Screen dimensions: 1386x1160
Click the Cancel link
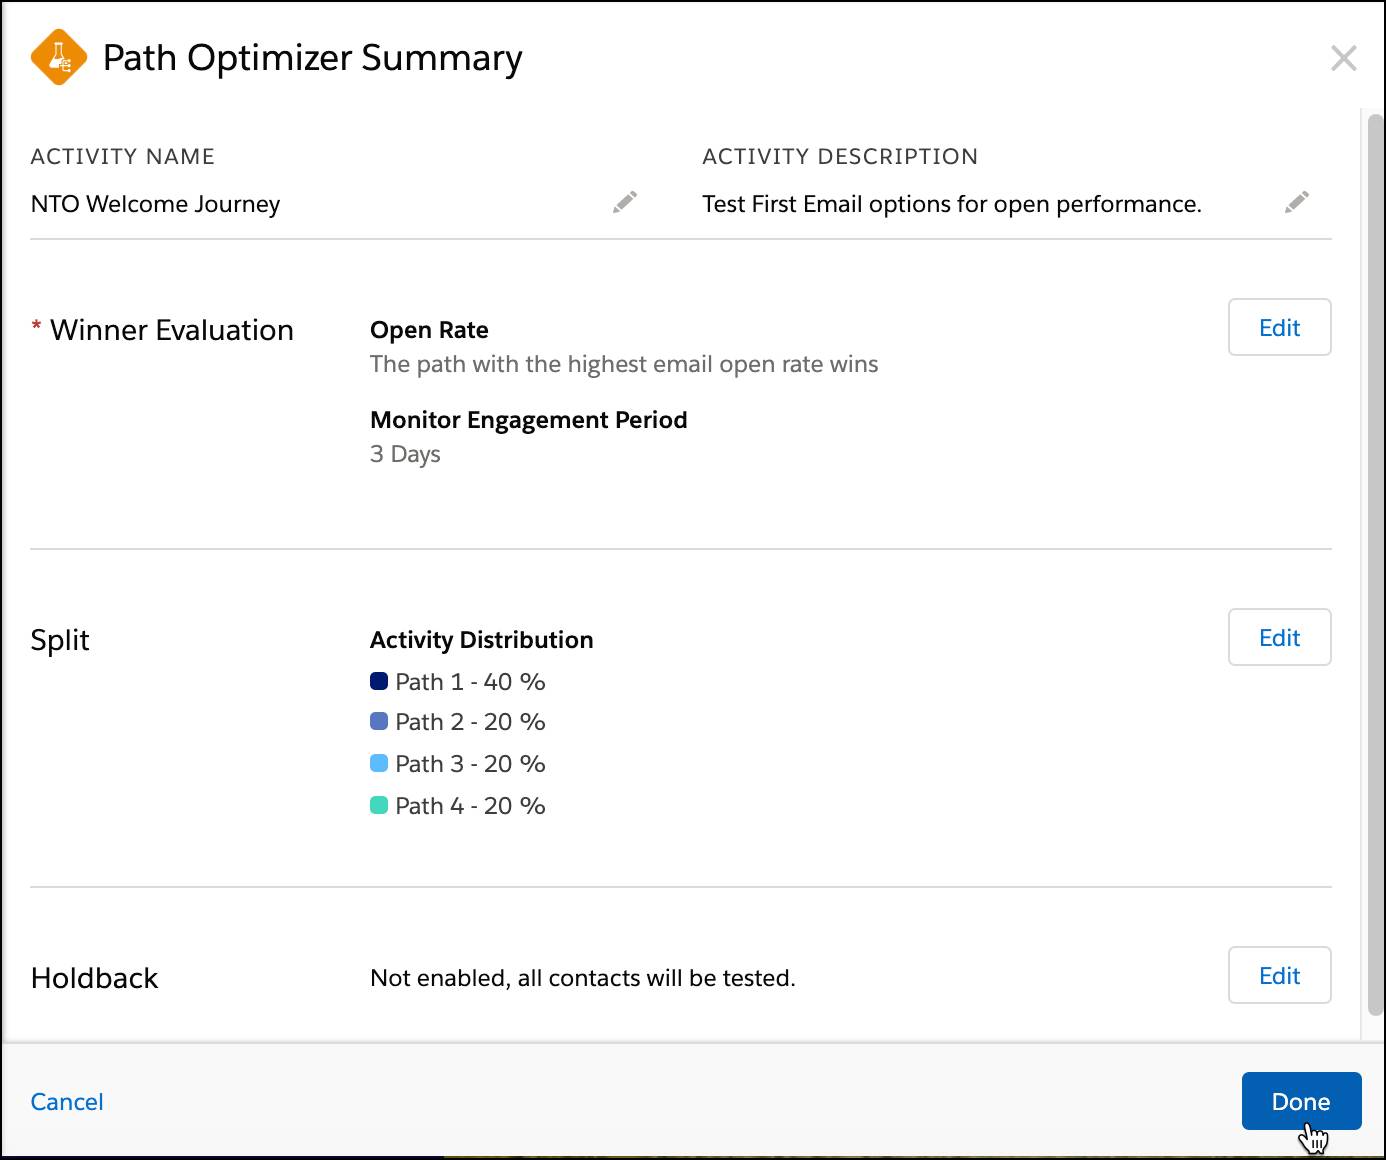[67, 1101]
